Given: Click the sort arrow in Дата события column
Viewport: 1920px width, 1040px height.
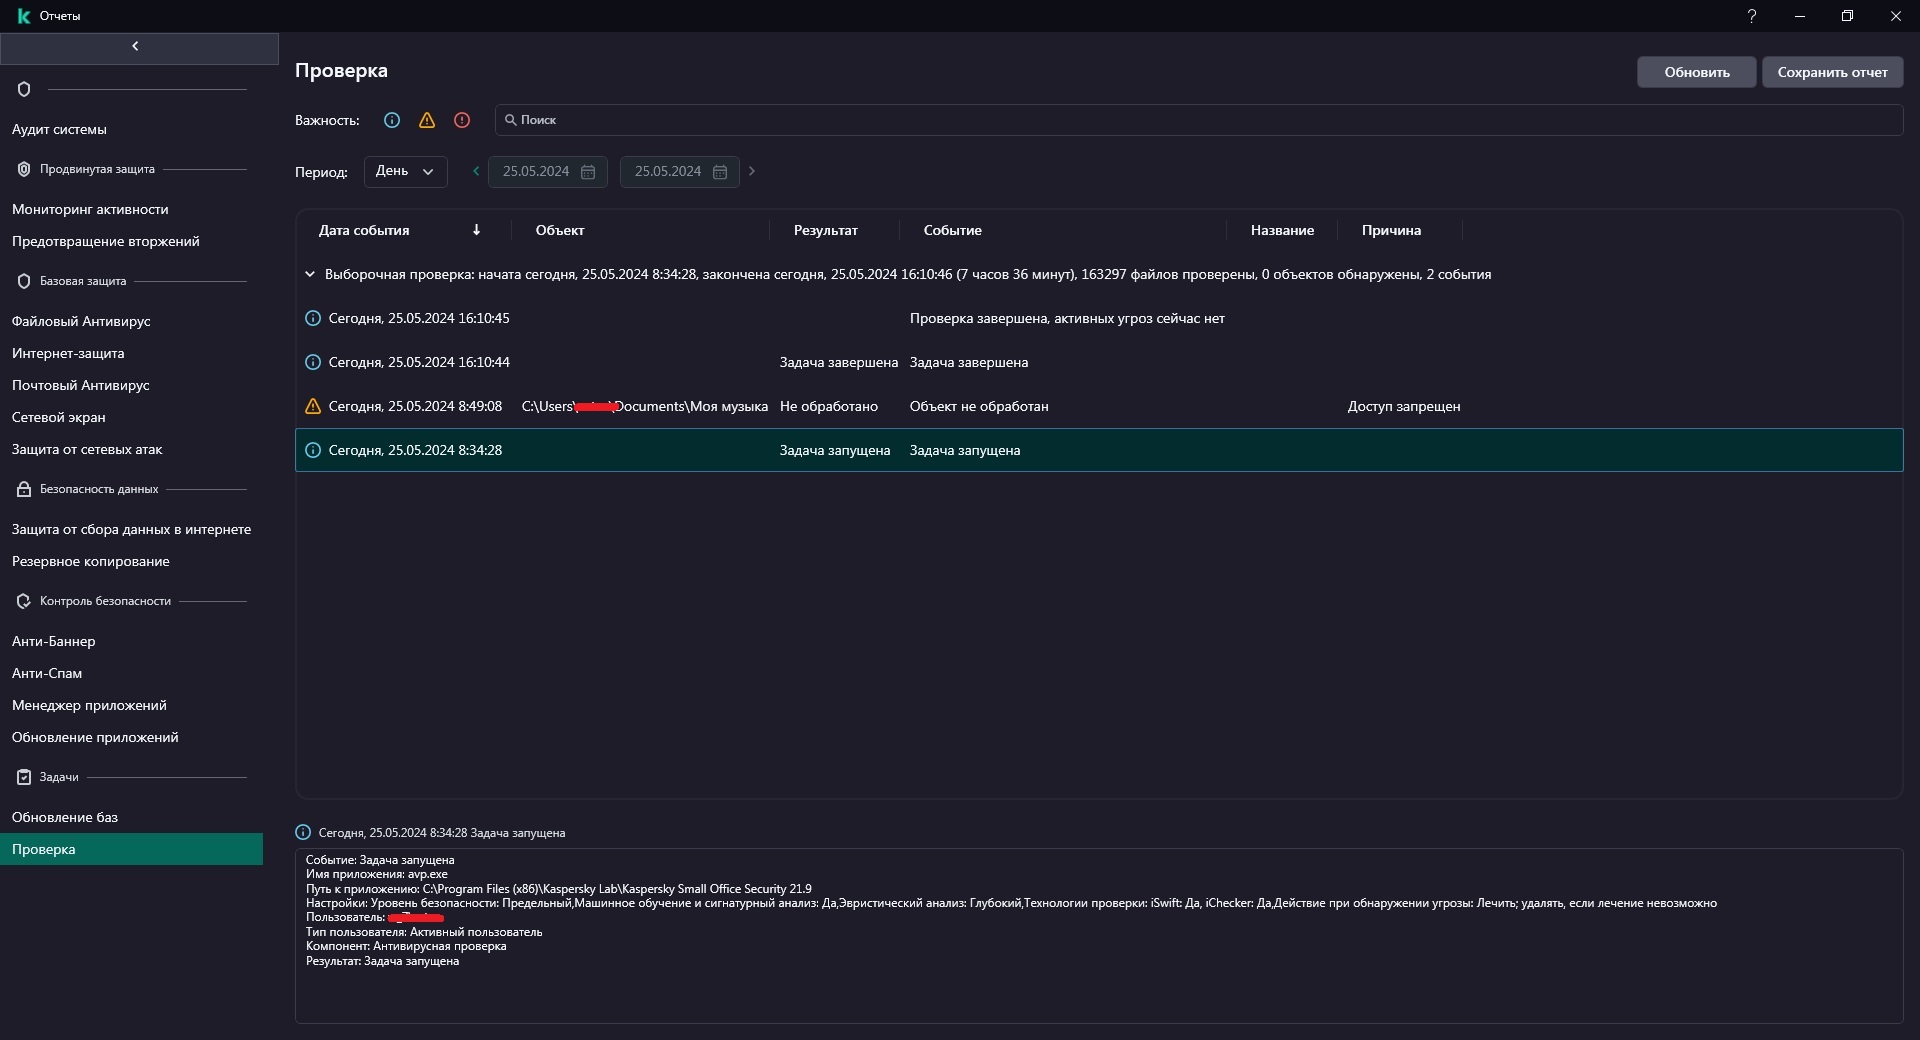Looking at the screenshot, I should (x=476, y=230).
